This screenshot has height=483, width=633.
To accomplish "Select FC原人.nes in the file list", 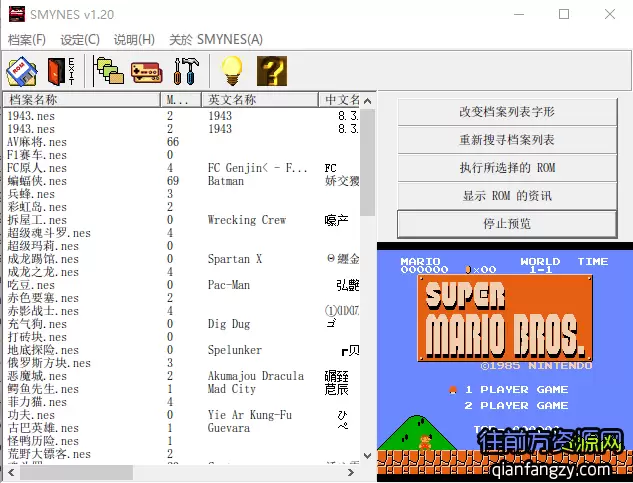I will click(37, 168).
